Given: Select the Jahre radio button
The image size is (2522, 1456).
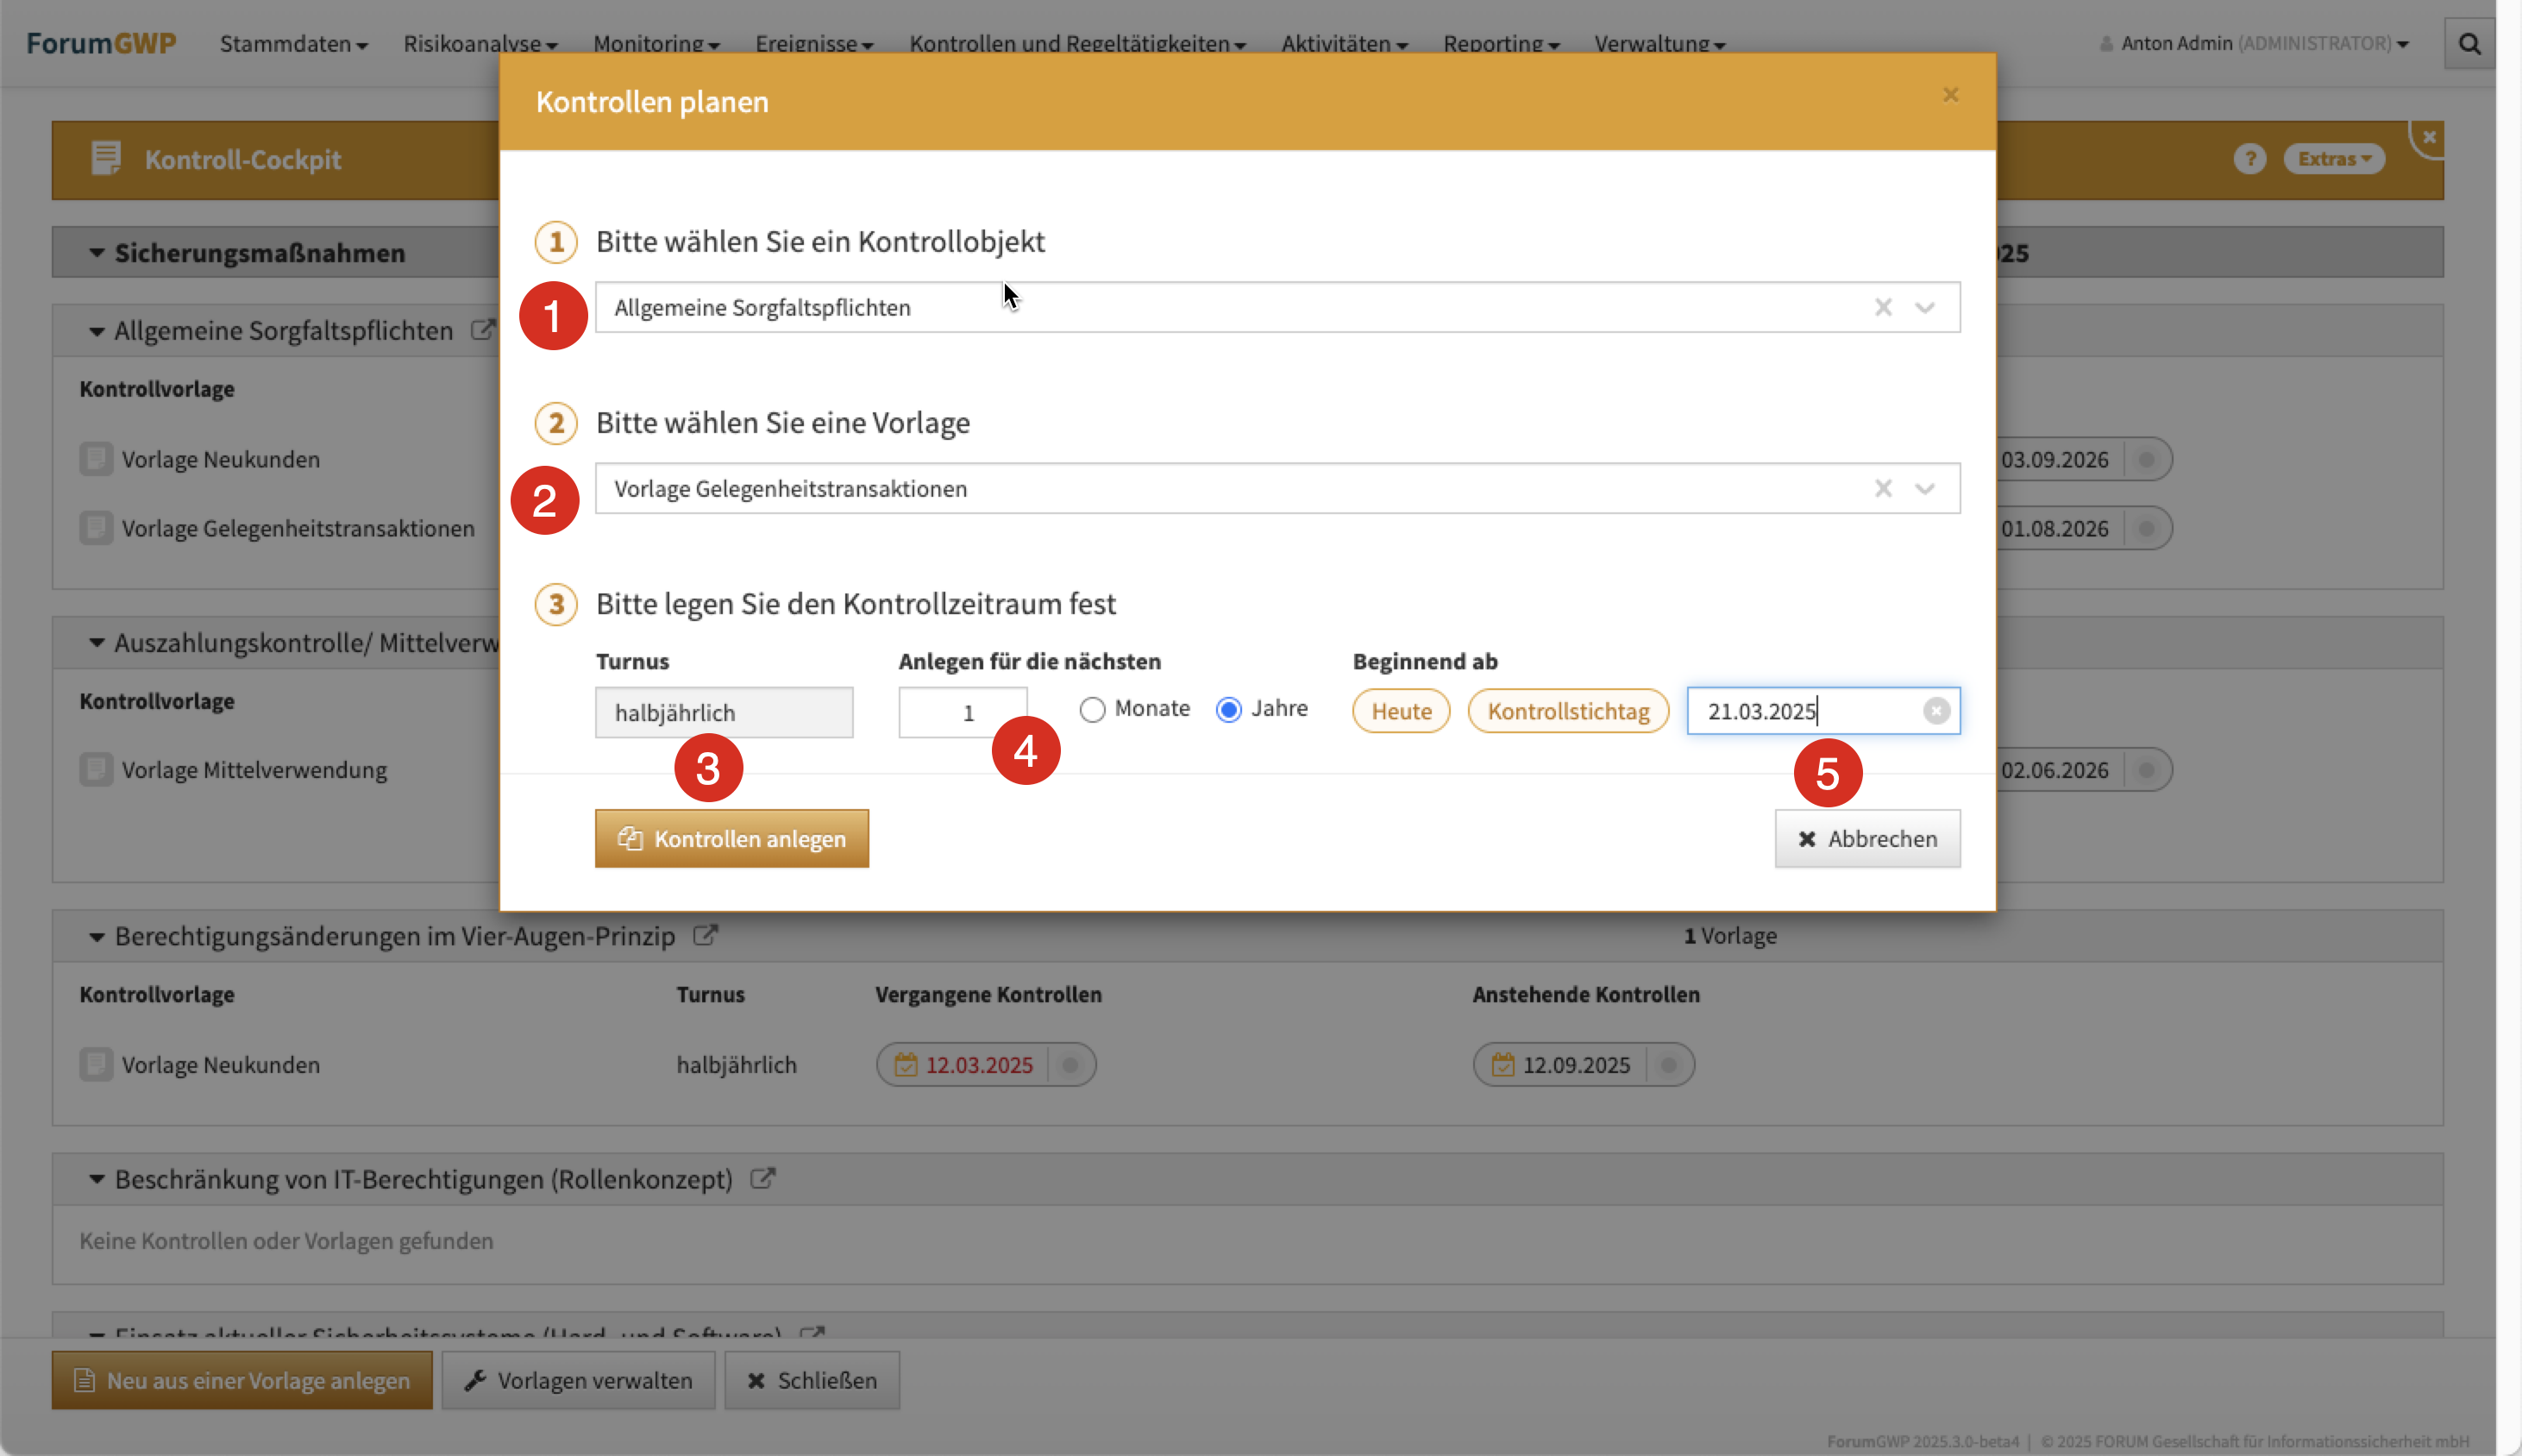Looking at the screenshot, I should click(x=1228, y=710).
